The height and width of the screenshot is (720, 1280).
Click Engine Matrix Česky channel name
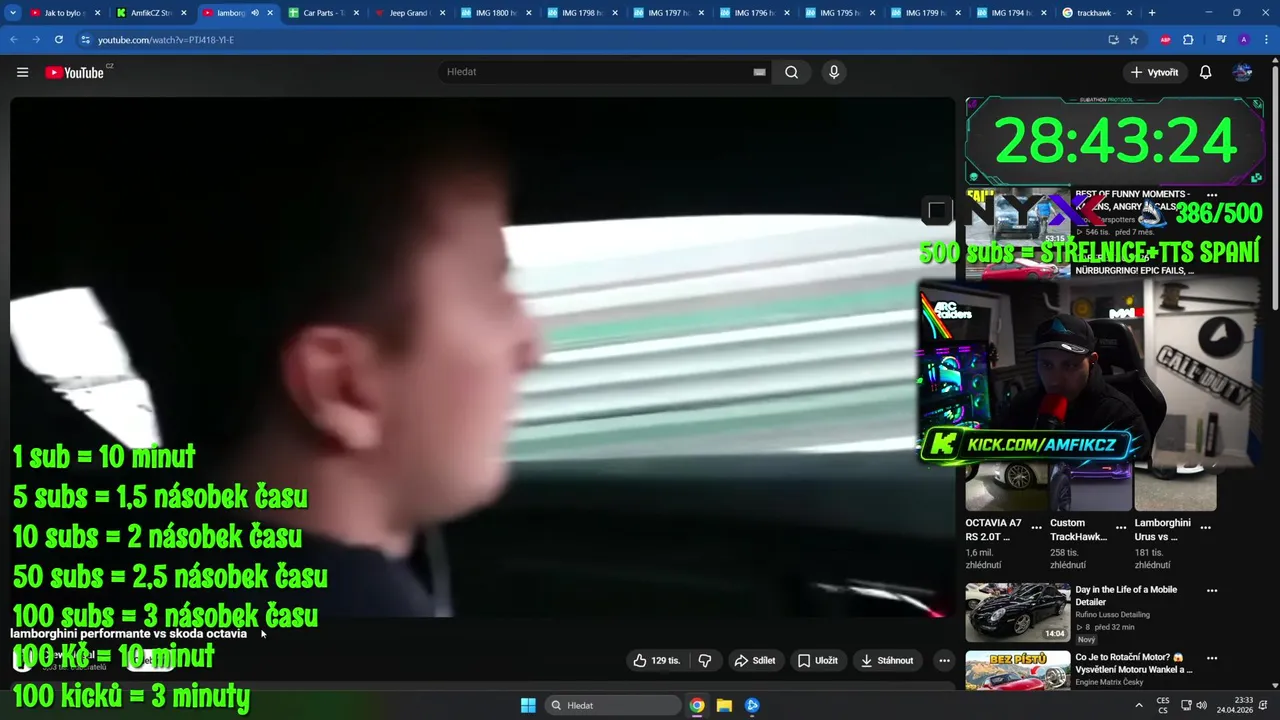coord(1109,683)
